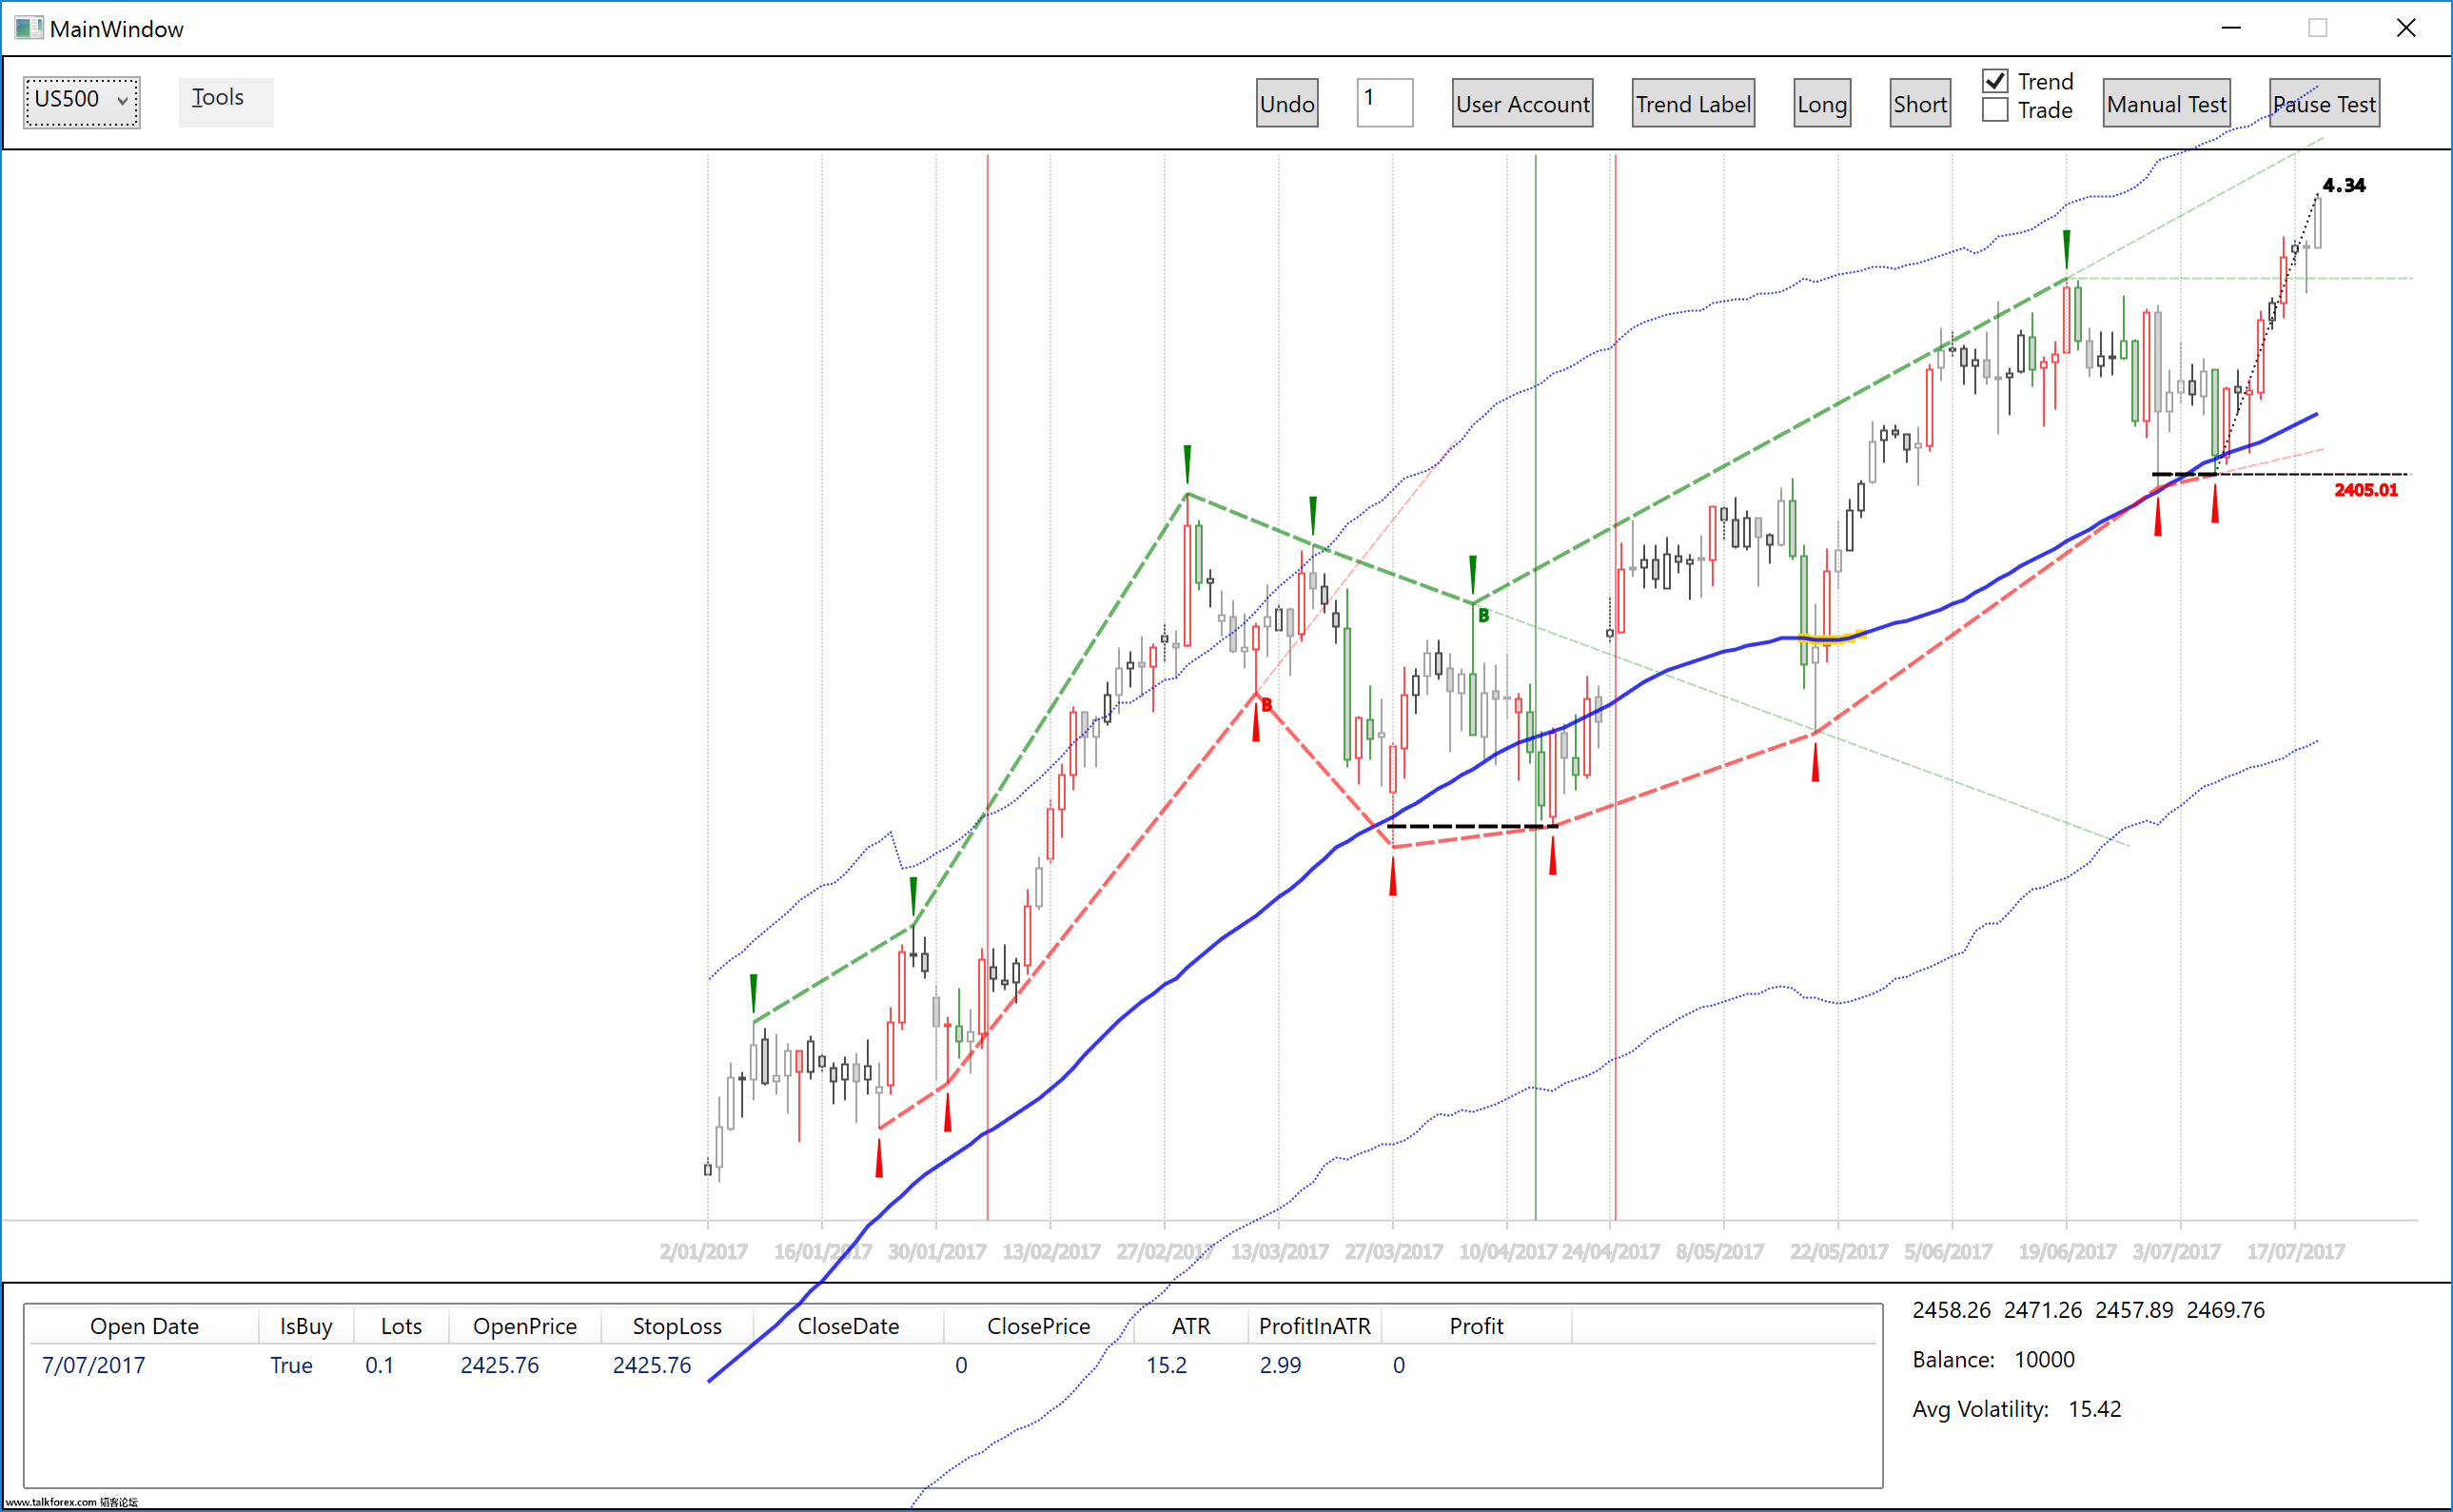Close the MainWindow
This screenshot has width=2453, height=1512.
pos(2406,28)
